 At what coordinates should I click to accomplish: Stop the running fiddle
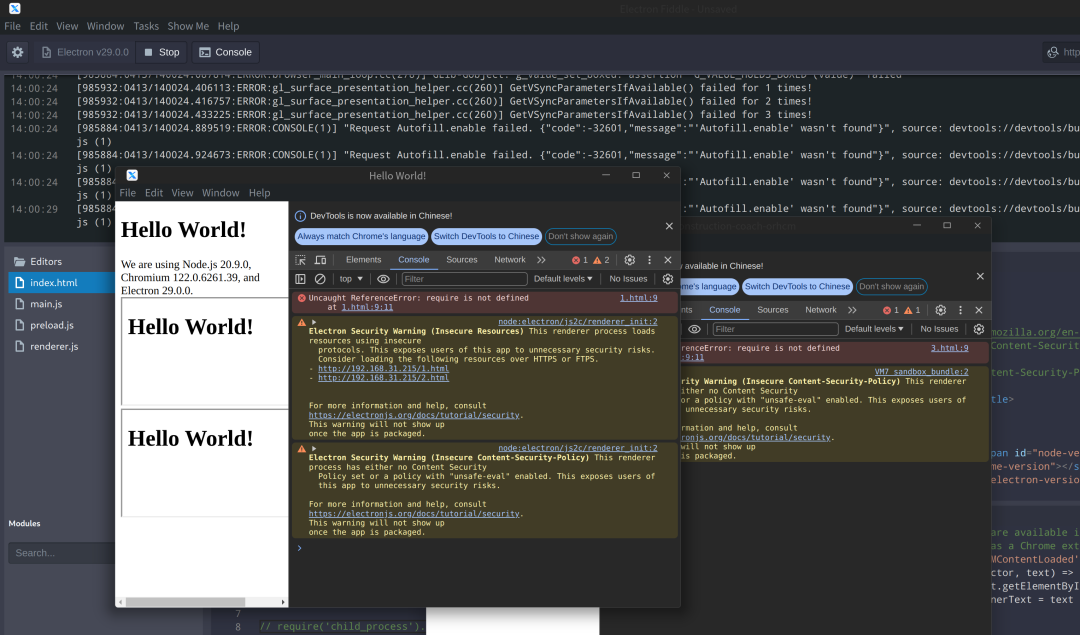pyautogui.click(x=162, y=52)
